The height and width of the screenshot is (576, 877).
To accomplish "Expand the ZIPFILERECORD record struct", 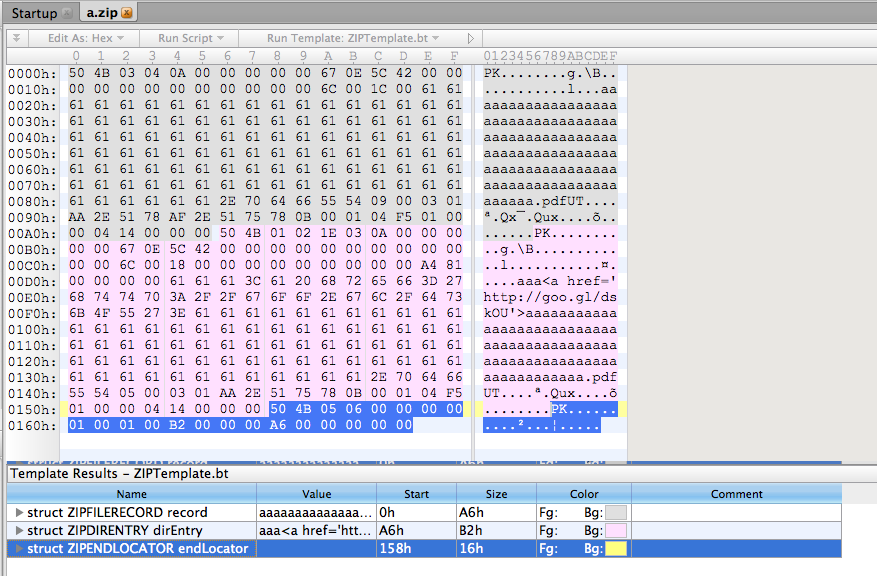I will coord(20,512).
